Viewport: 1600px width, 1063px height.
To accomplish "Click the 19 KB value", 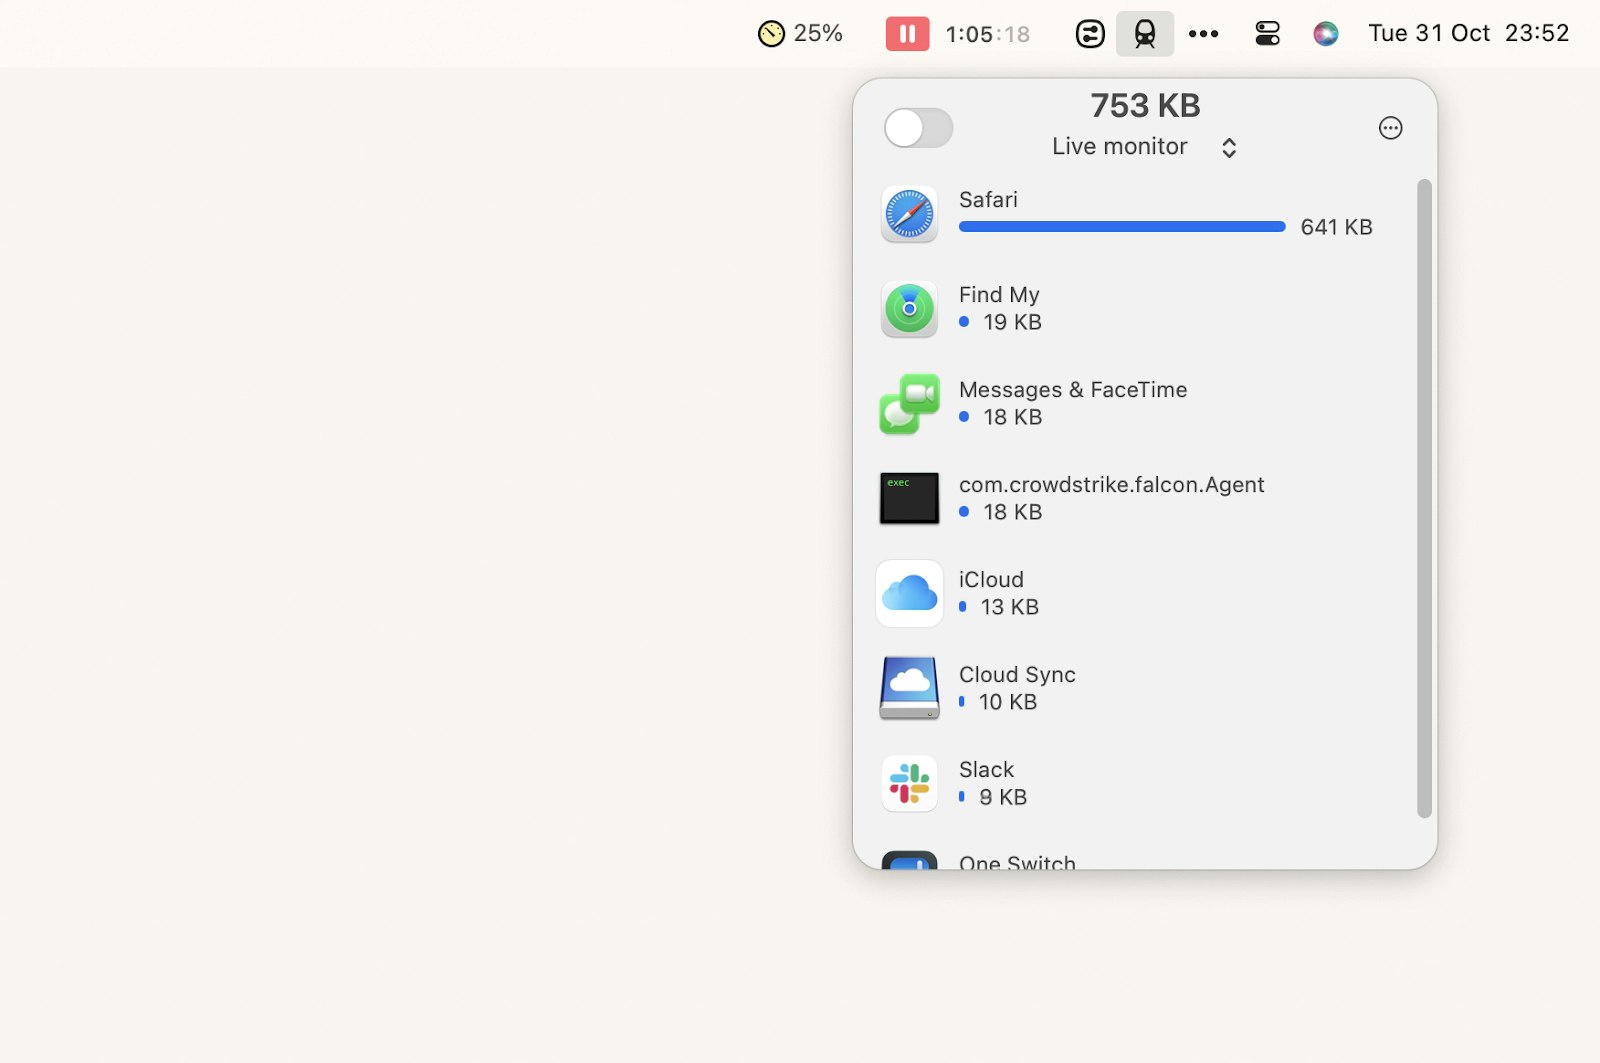I will (x=1012, y=322).
